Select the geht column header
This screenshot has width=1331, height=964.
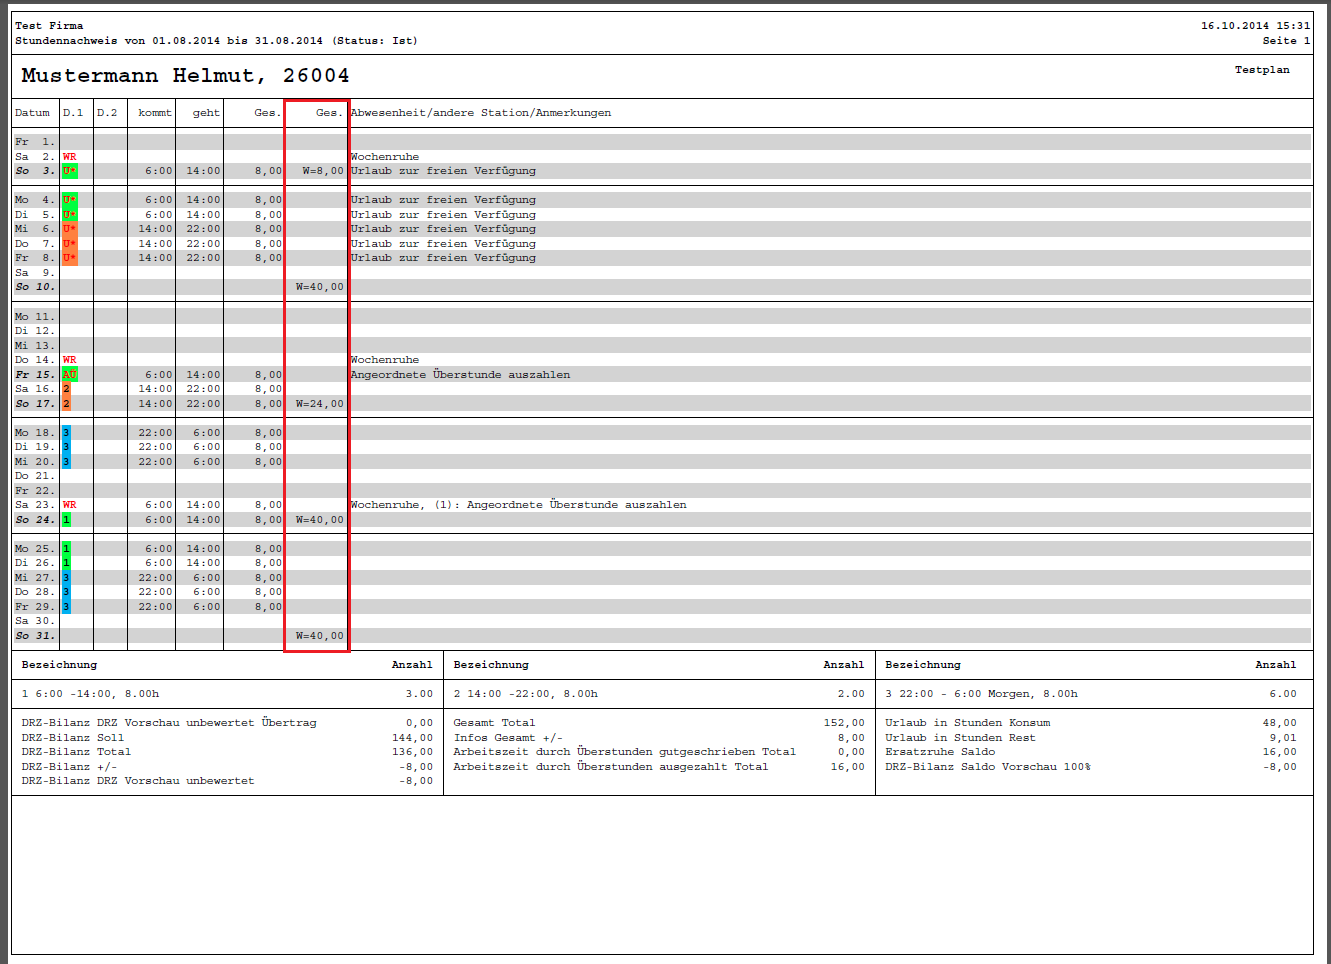coord(206,113)
